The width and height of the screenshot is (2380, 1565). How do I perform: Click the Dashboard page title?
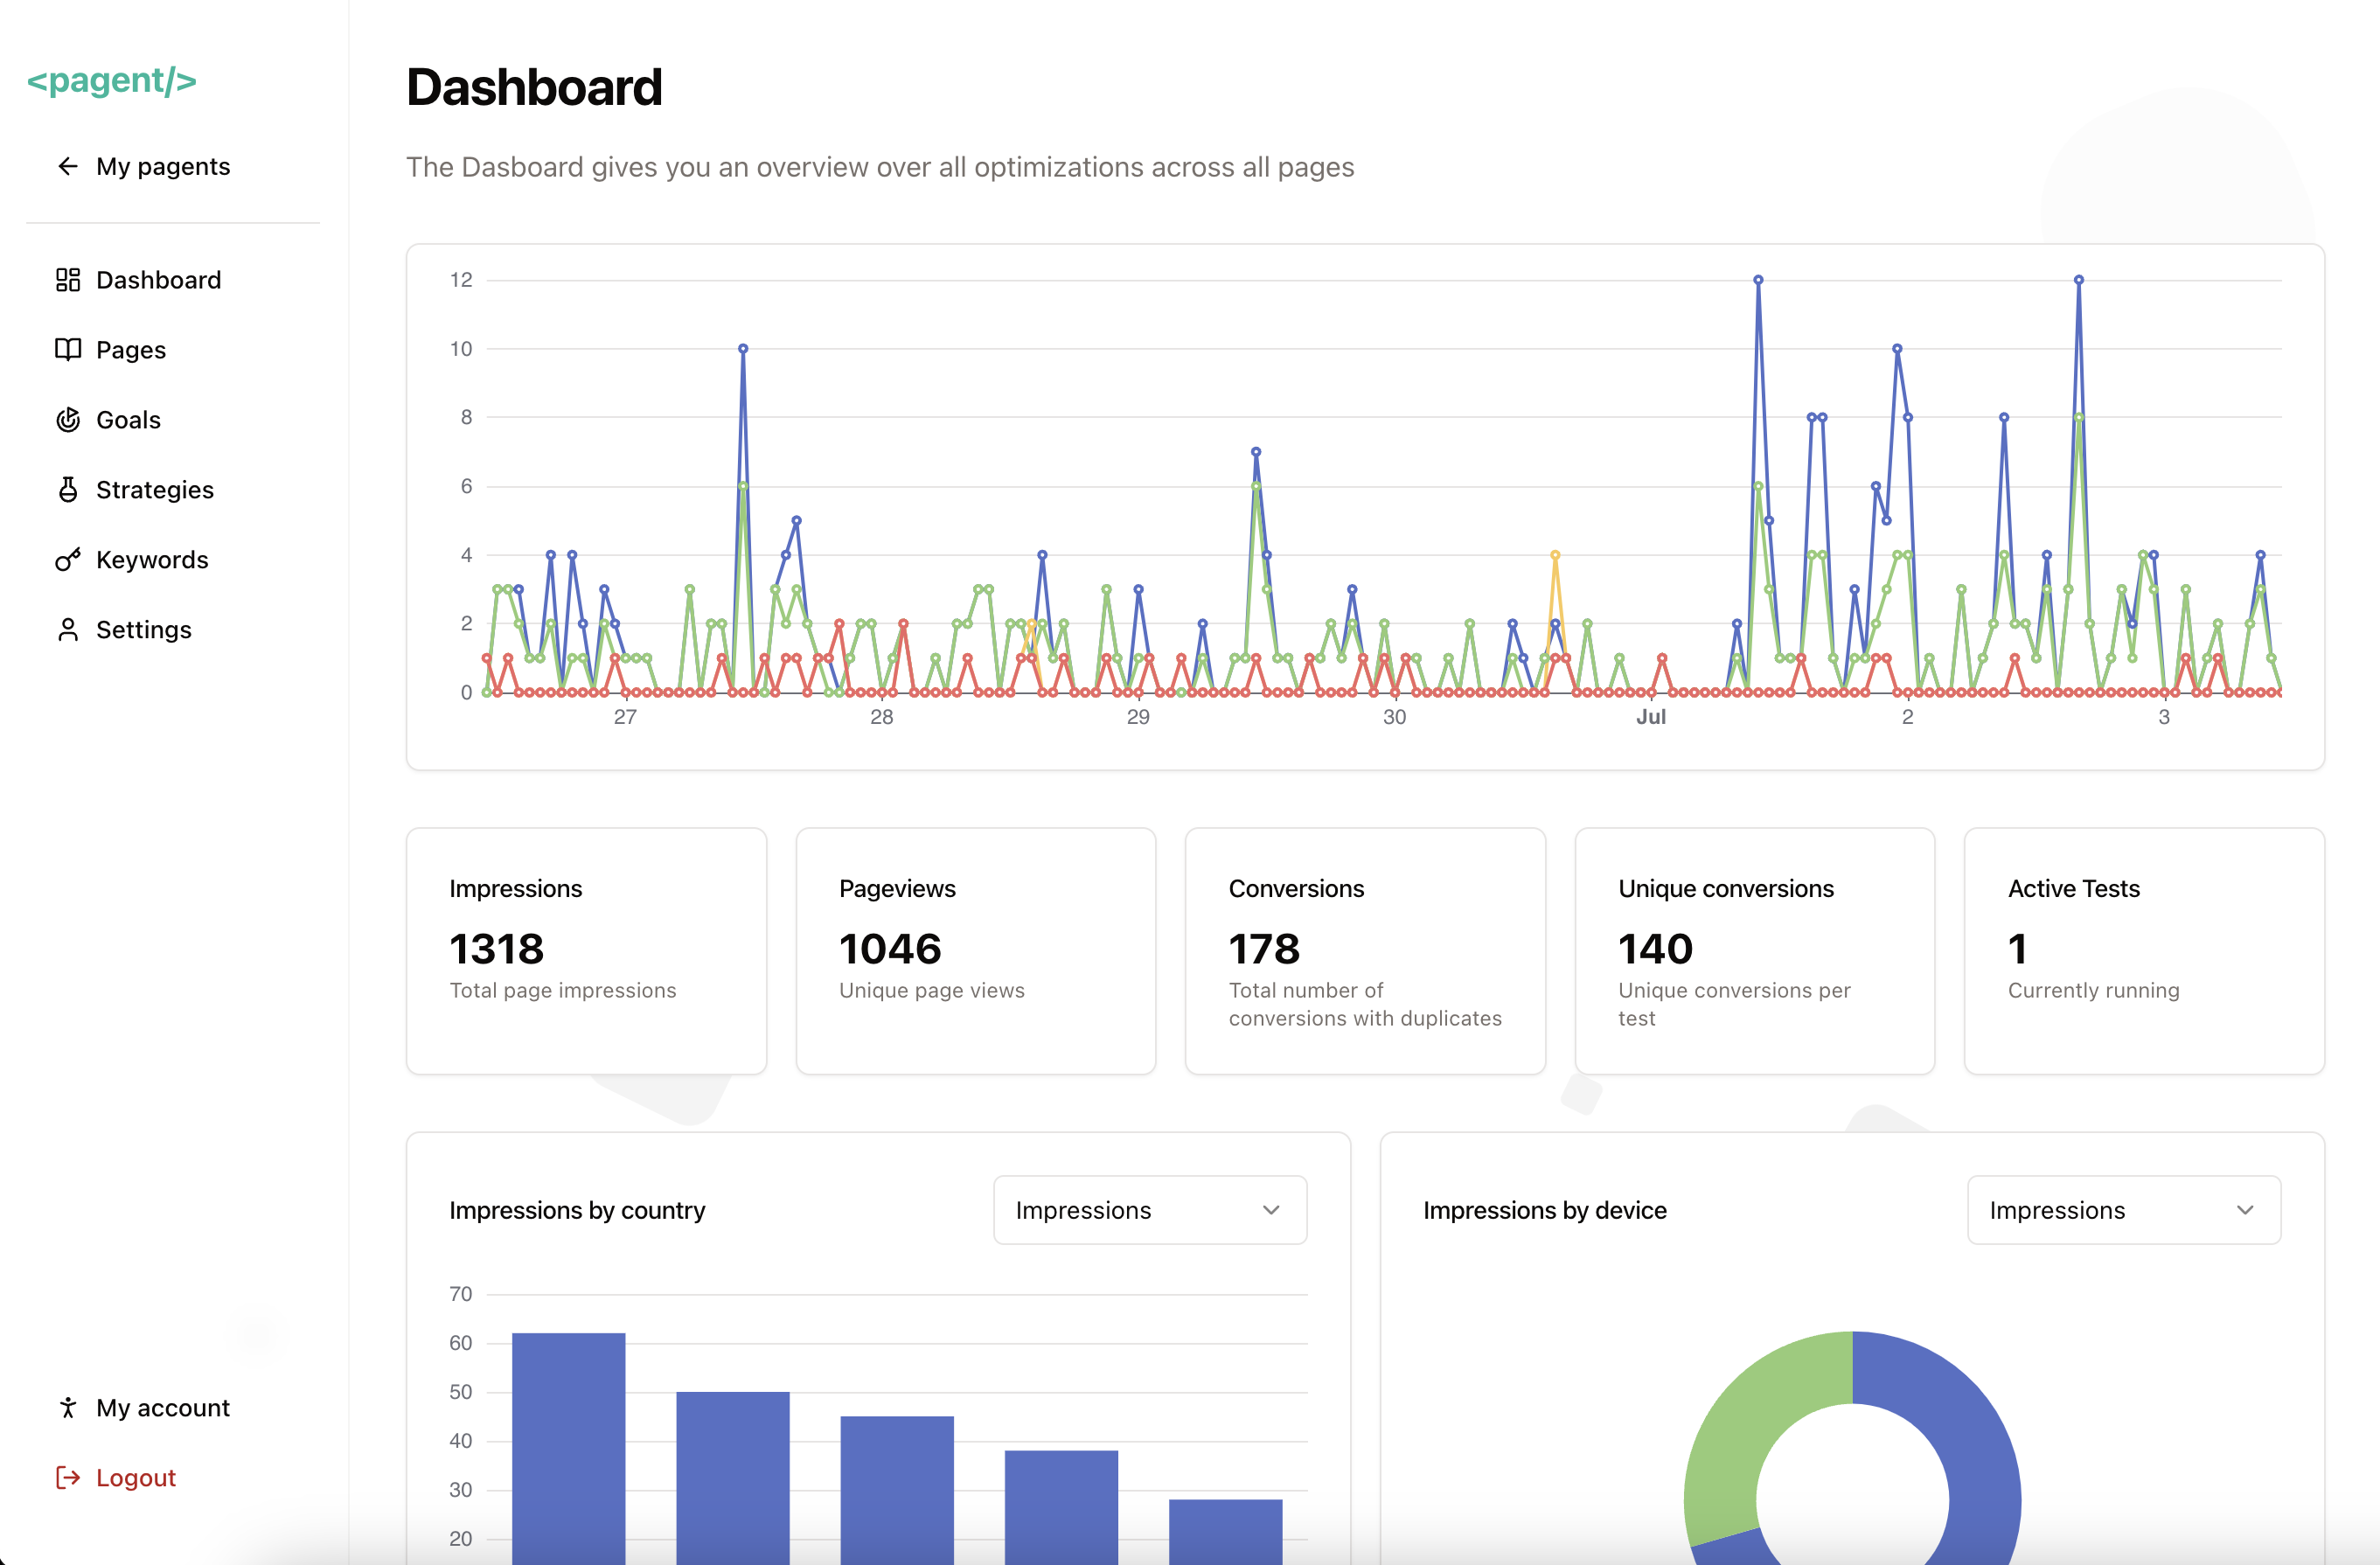click(534, 87)
